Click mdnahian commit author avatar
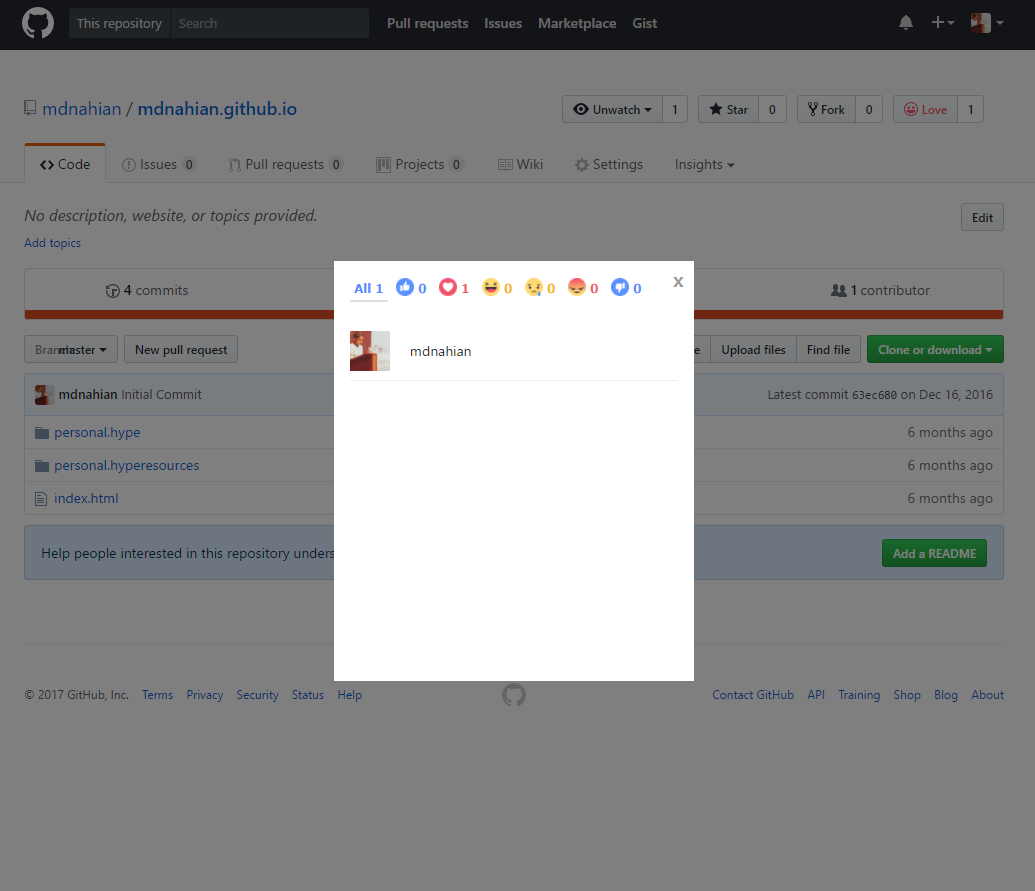 coord(44,395)
